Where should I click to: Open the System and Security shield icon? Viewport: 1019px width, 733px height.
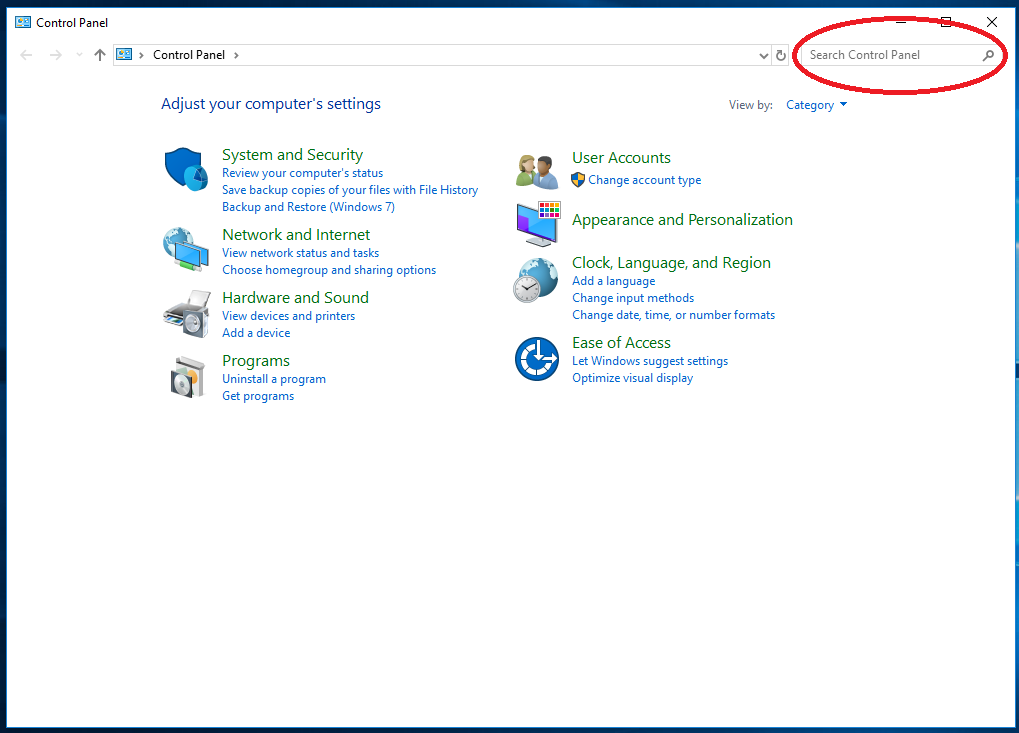(x=187, y=169)
